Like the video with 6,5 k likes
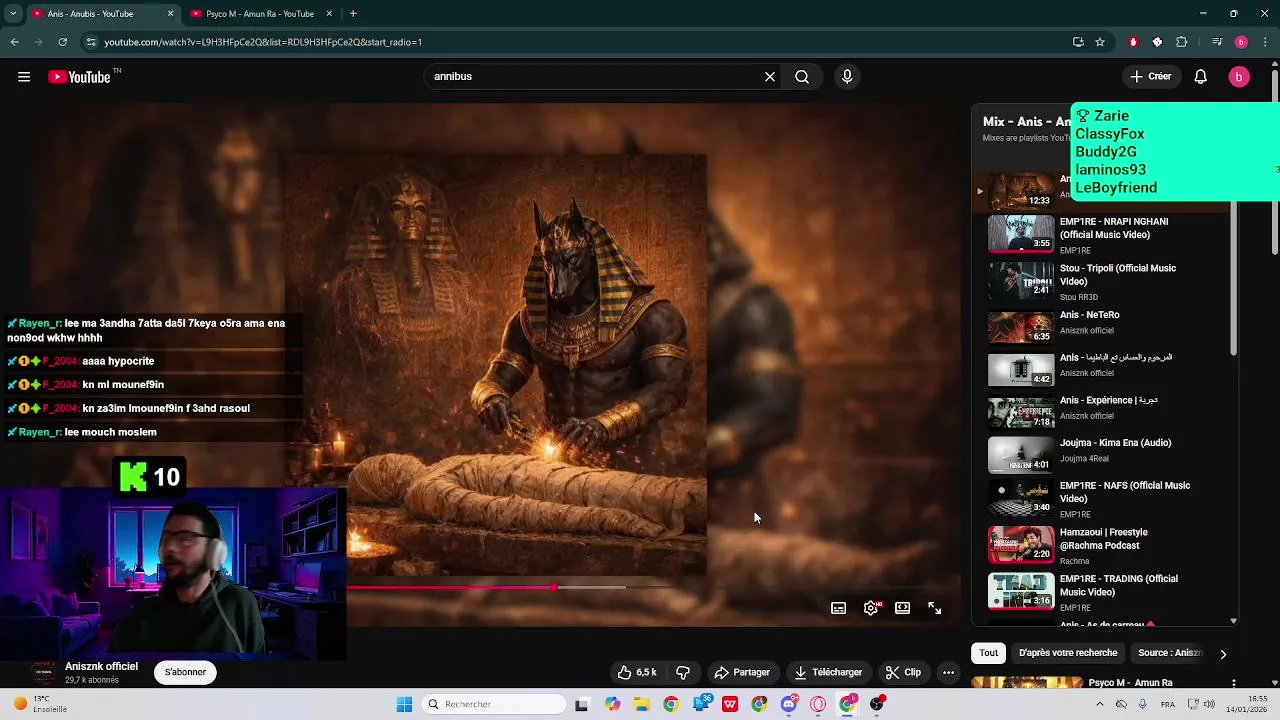Viewport: 1280px width, 720px height. point(637,672)
